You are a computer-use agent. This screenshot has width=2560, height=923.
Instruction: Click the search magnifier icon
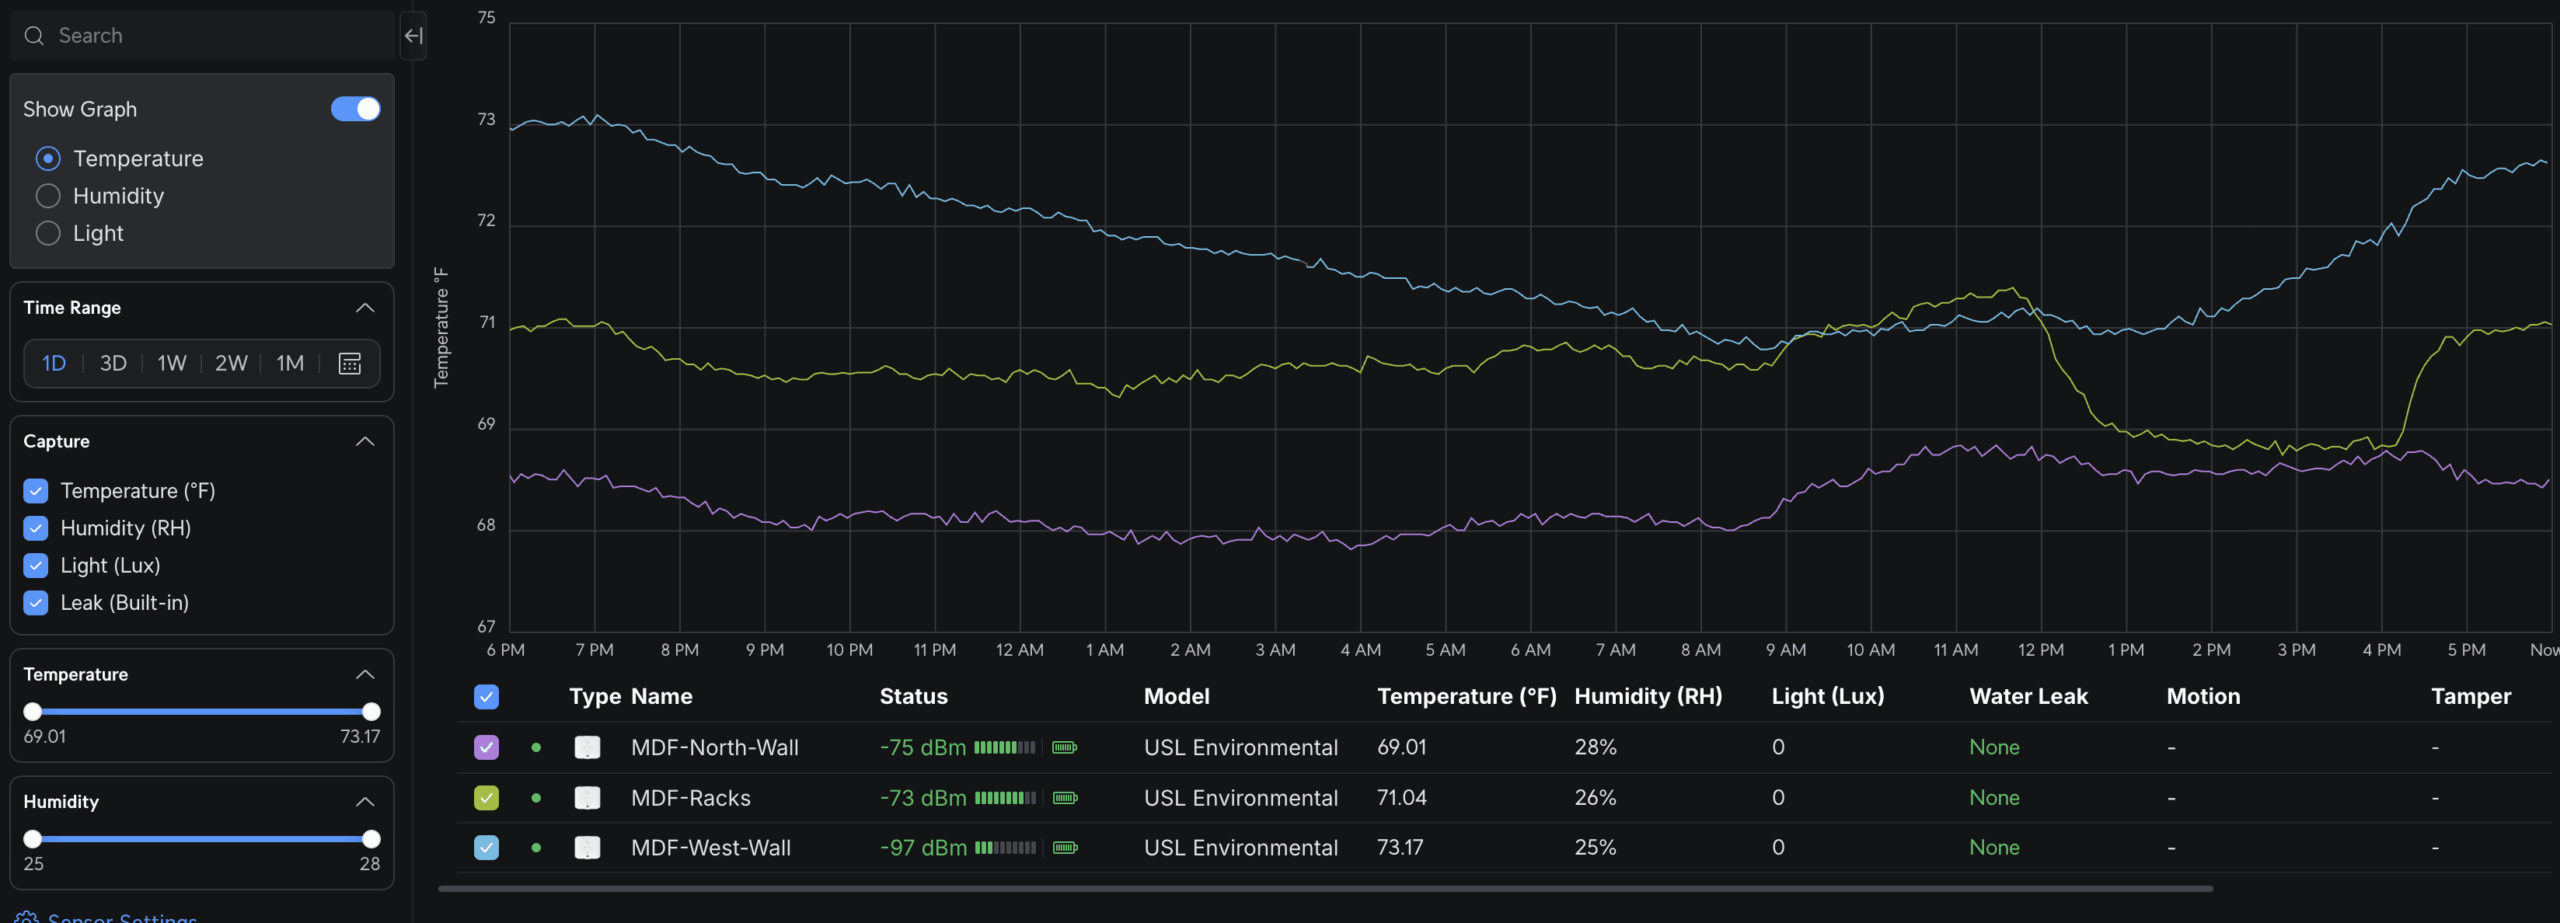point(34,36)
